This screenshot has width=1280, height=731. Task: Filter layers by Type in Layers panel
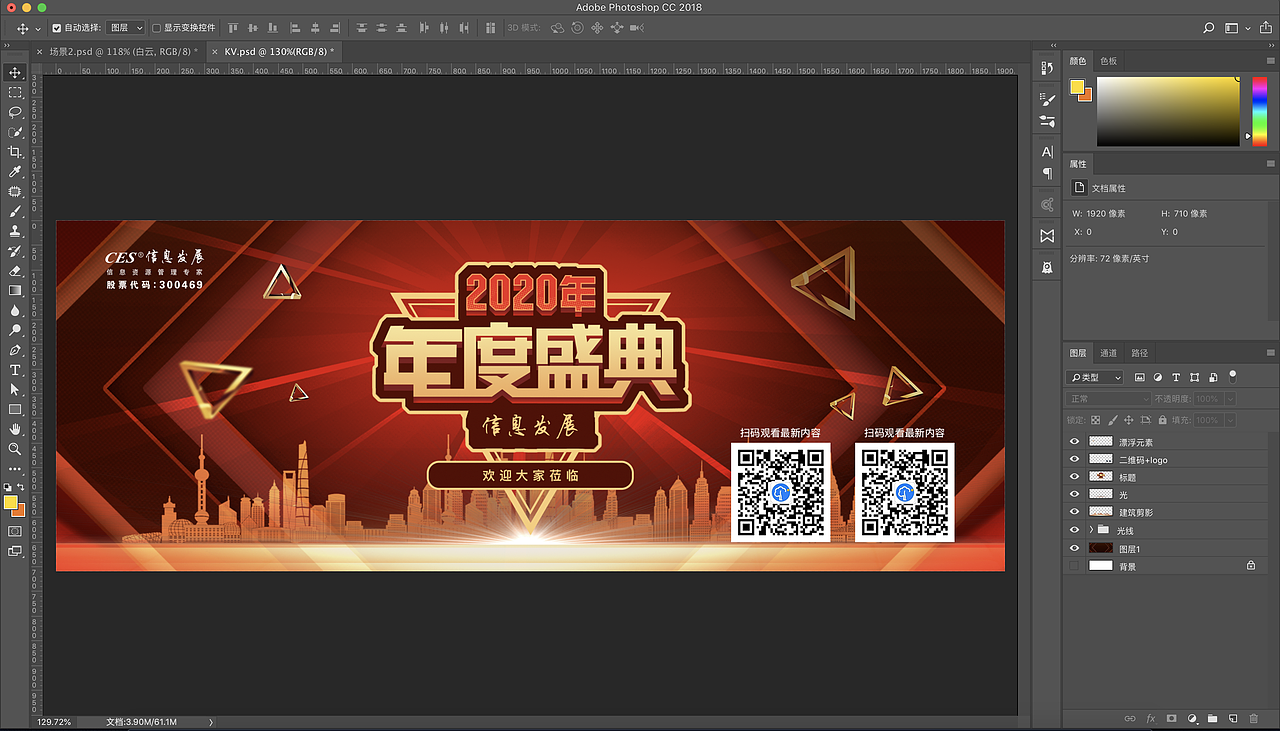point(1095,377)
